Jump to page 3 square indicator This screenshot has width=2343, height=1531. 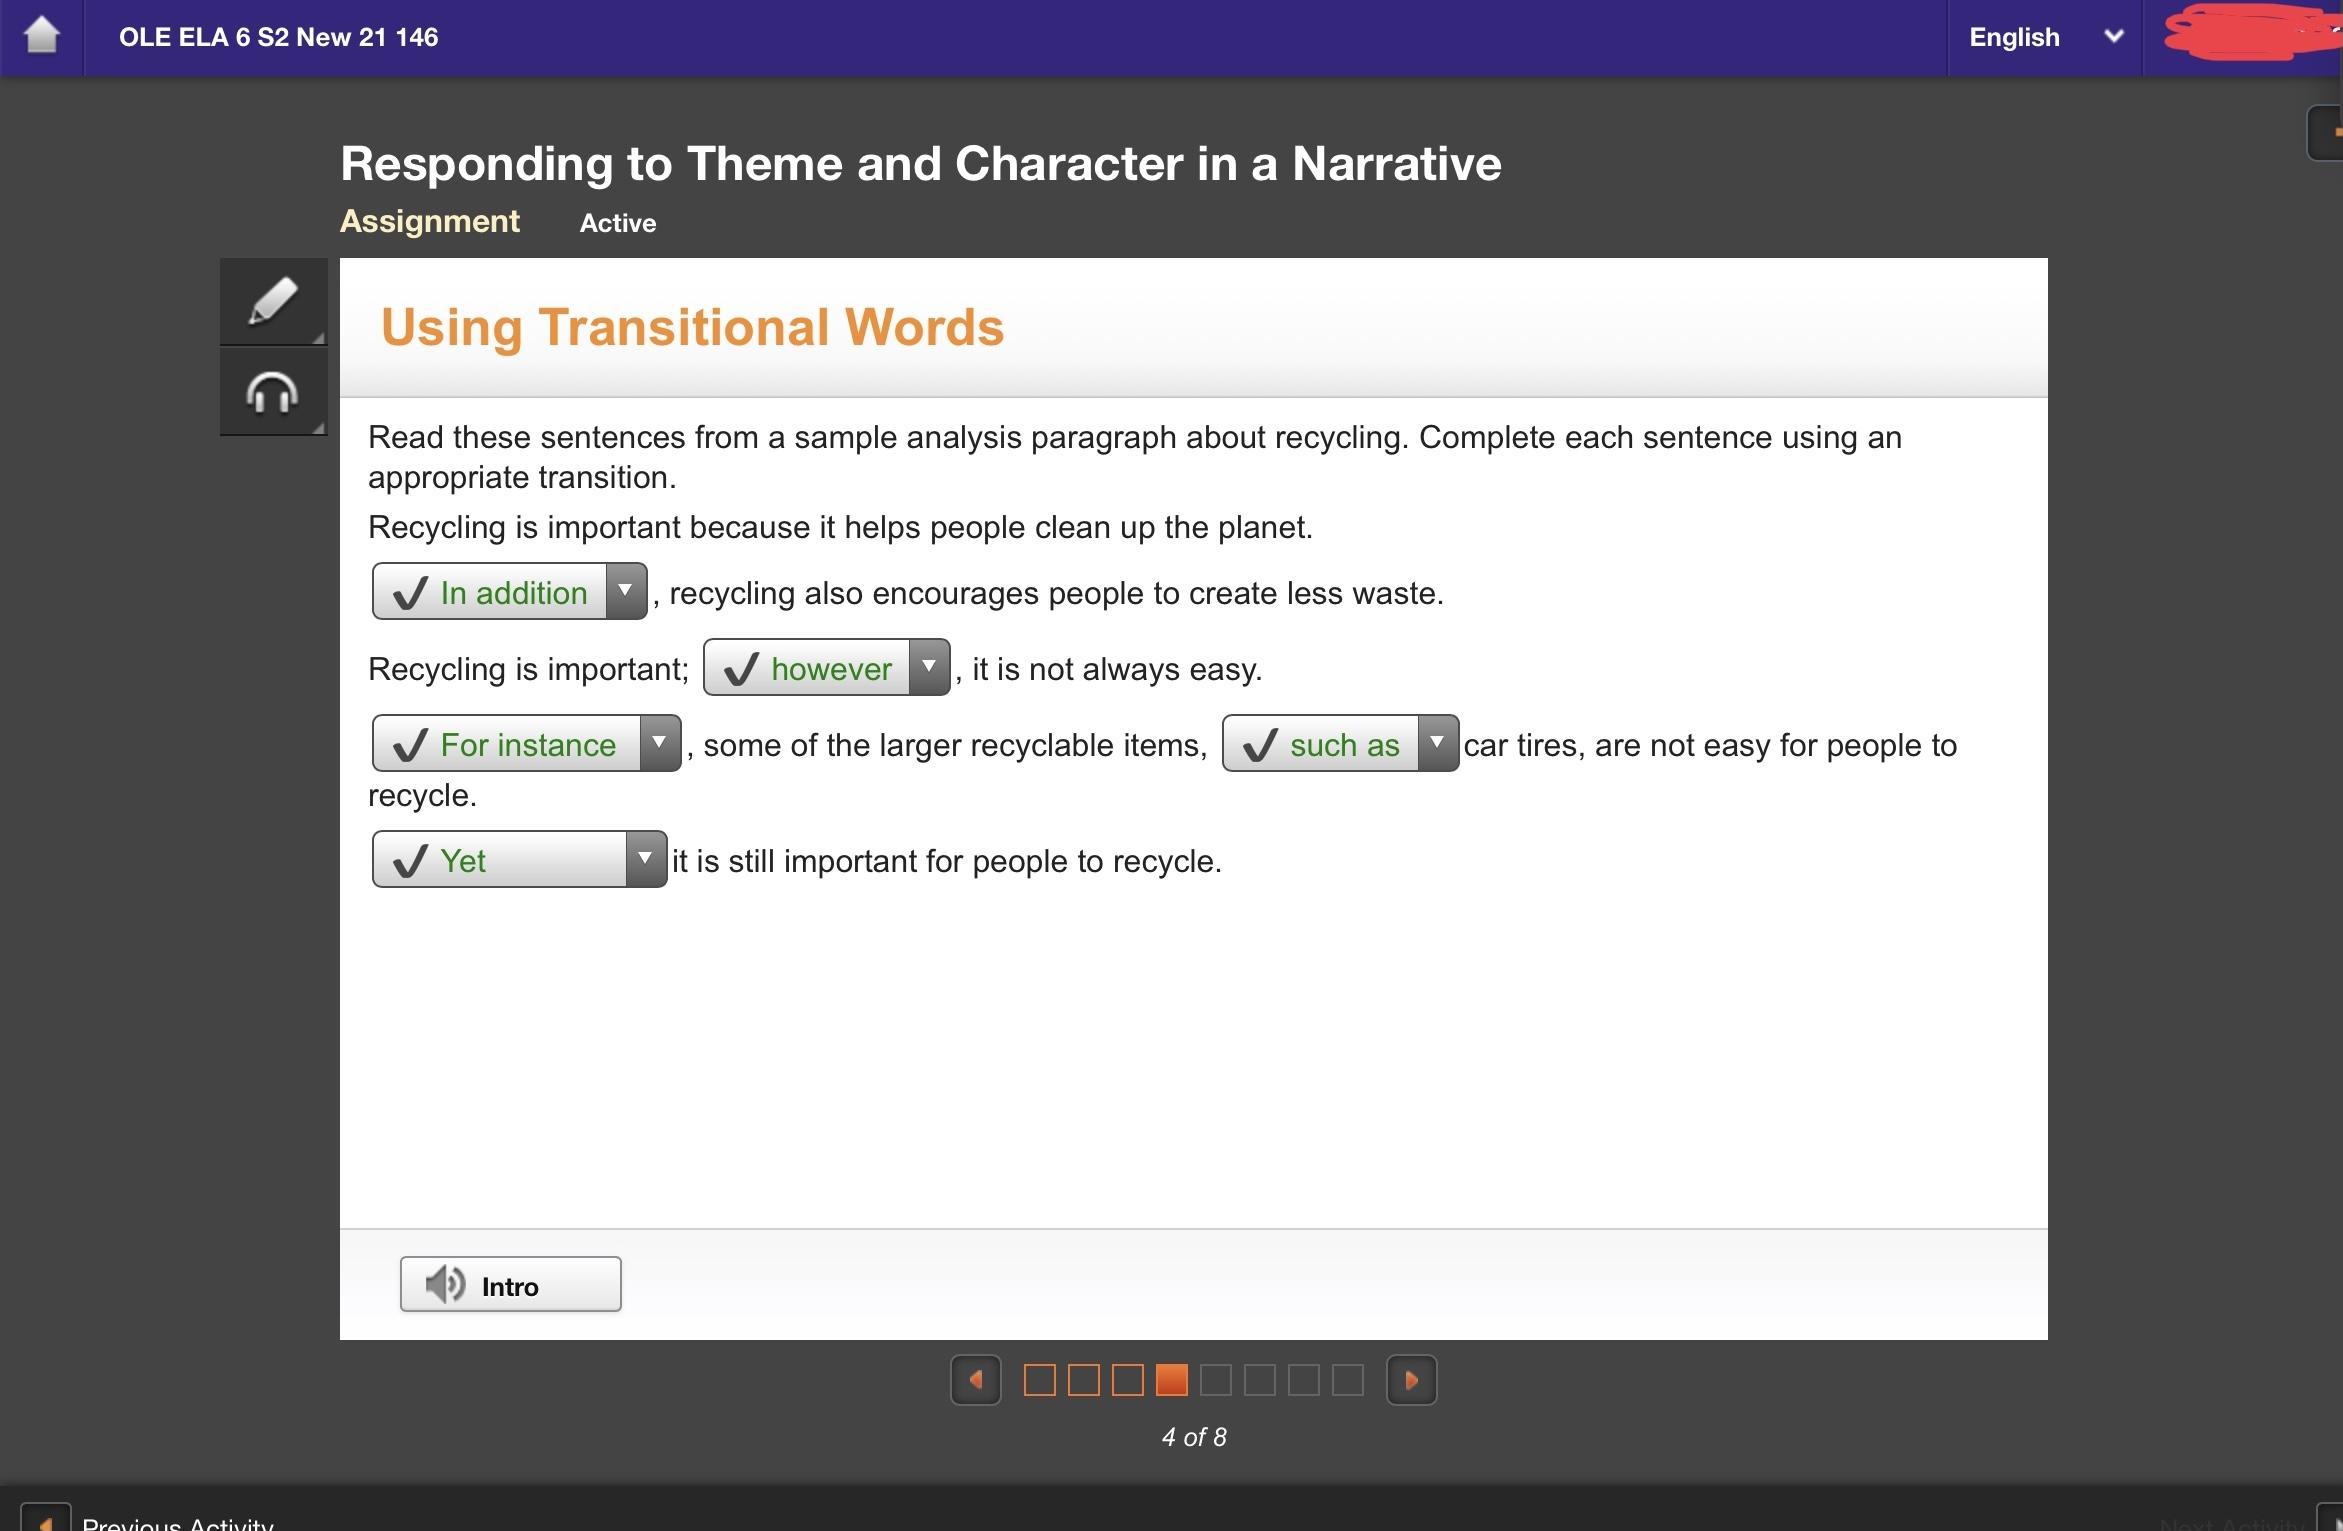pyautogui.click(x=1128, y=1380)
